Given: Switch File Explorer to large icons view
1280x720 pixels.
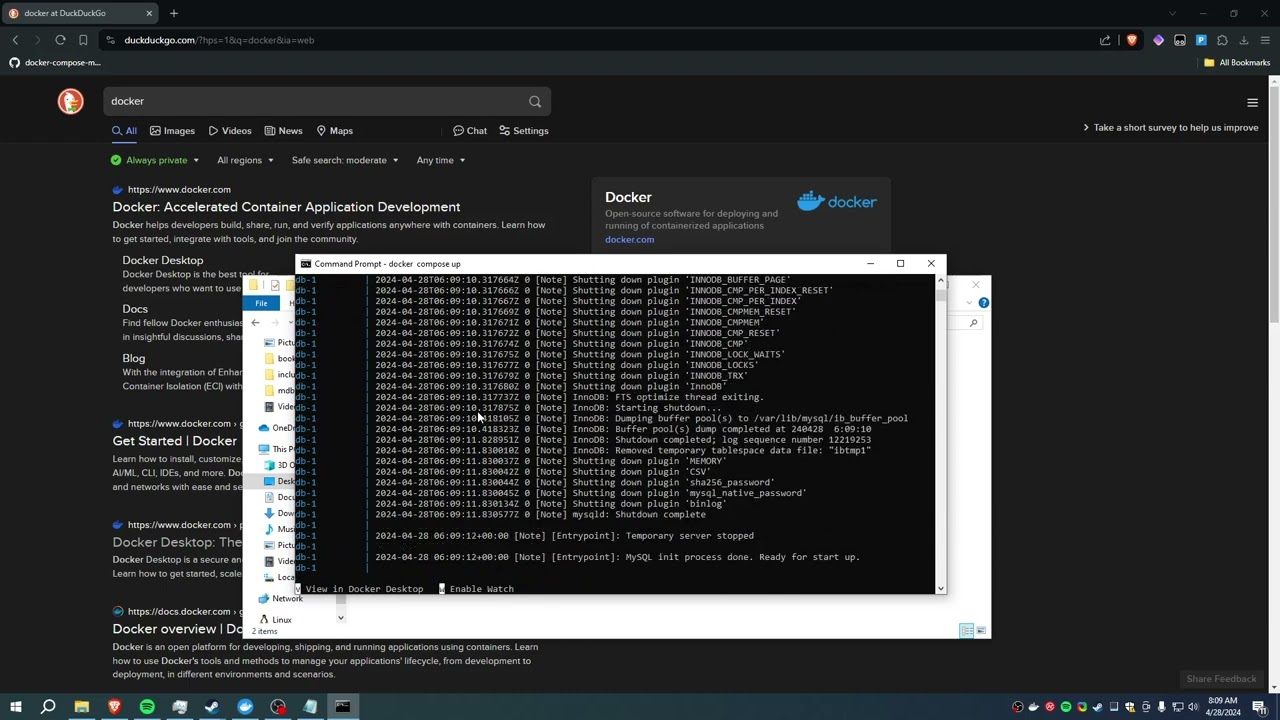Looking at the screenshot, I should (x=981, y=631).
